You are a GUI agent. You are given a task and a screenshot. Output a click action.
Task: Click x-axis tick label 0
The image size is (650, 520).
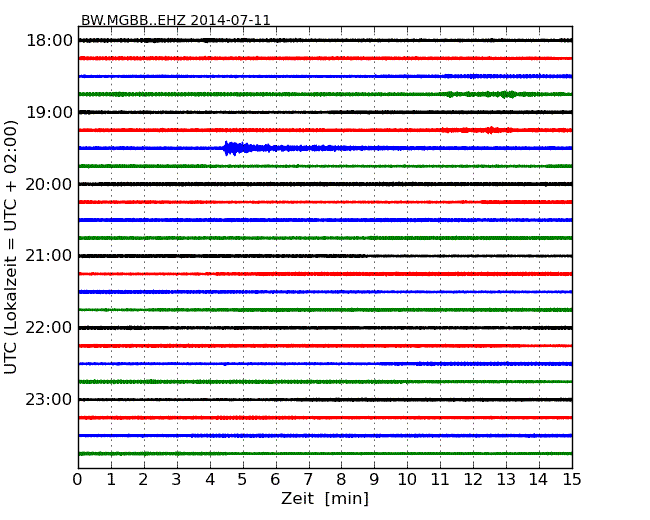click(78, 480)
